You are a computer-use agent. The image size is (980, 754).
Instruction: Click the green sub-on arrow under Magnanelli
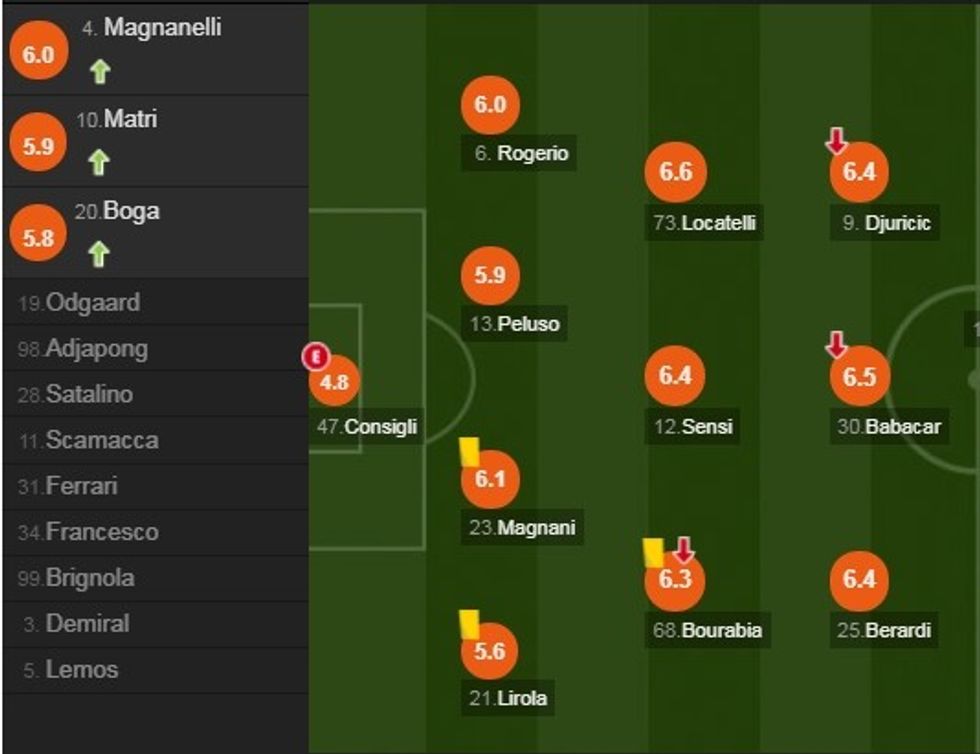pos(99,72)
